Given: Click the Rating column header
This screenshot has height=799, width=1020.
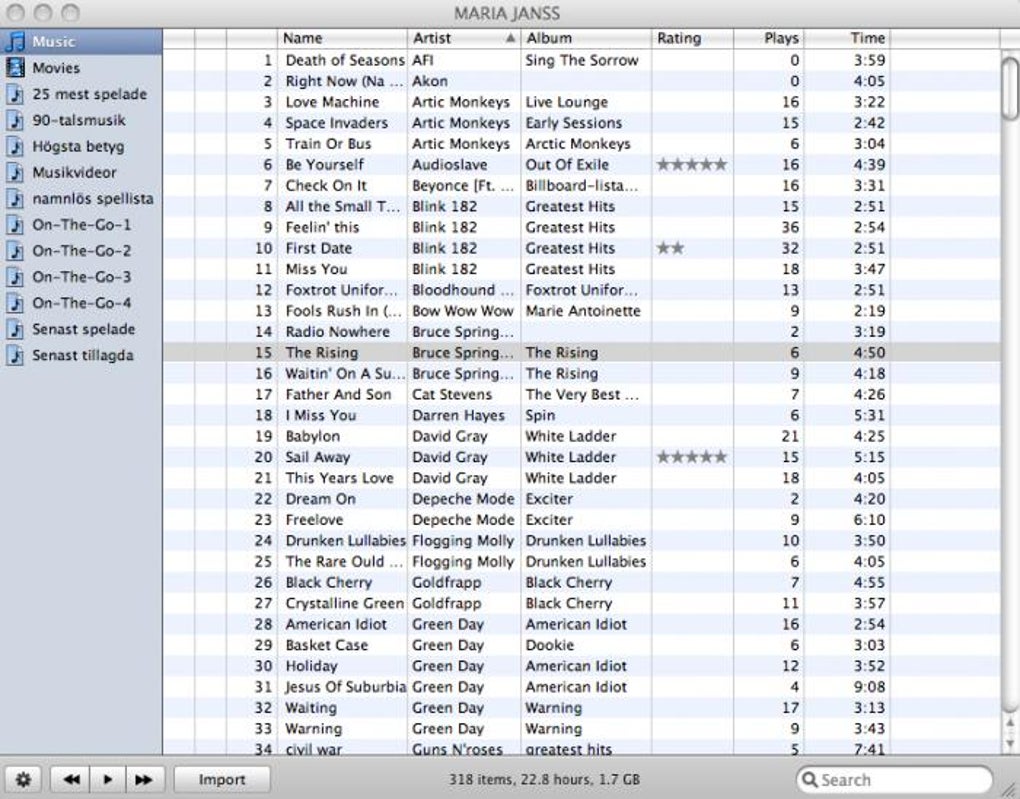Looking at the screenshot, I should 692,38.
